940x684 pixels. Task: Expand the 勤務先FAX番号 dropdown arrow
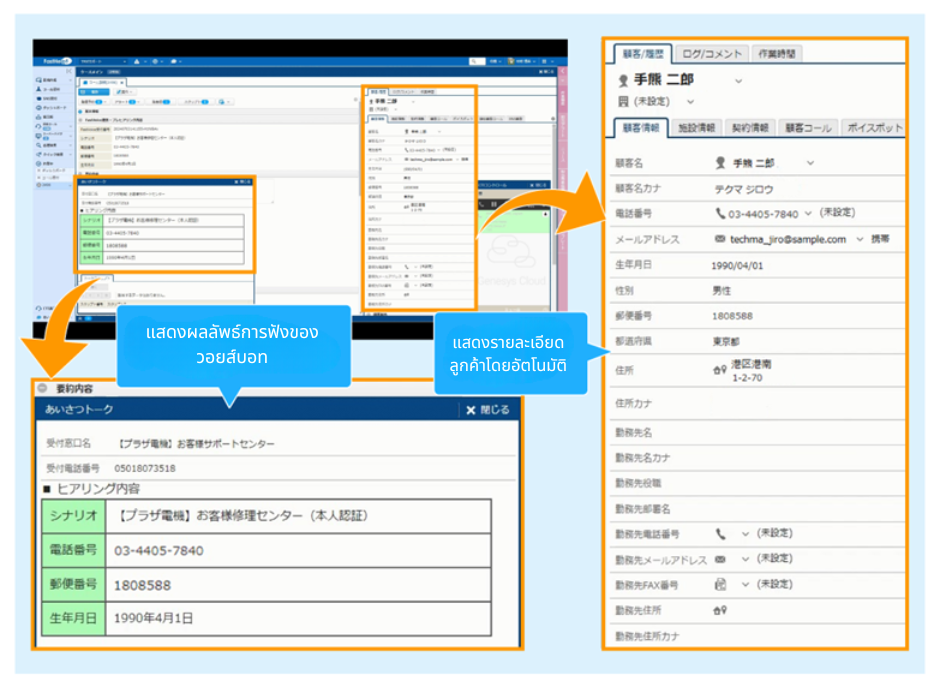pos(745,584)
